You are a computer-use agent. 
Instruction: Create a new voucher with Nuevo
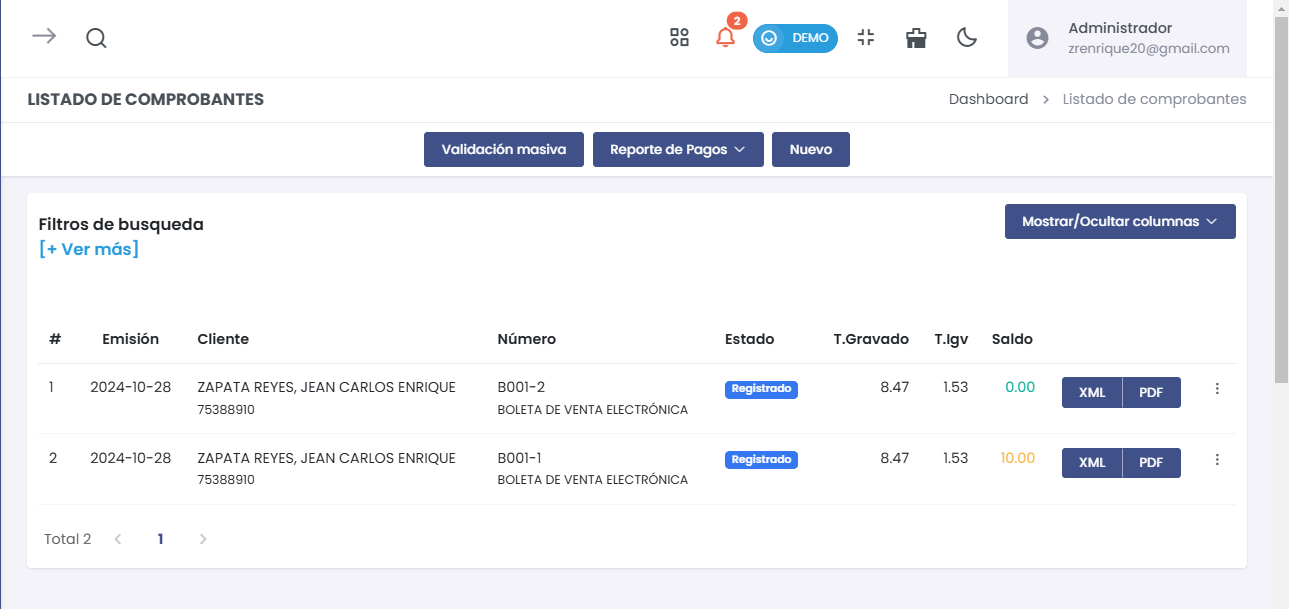811,149
